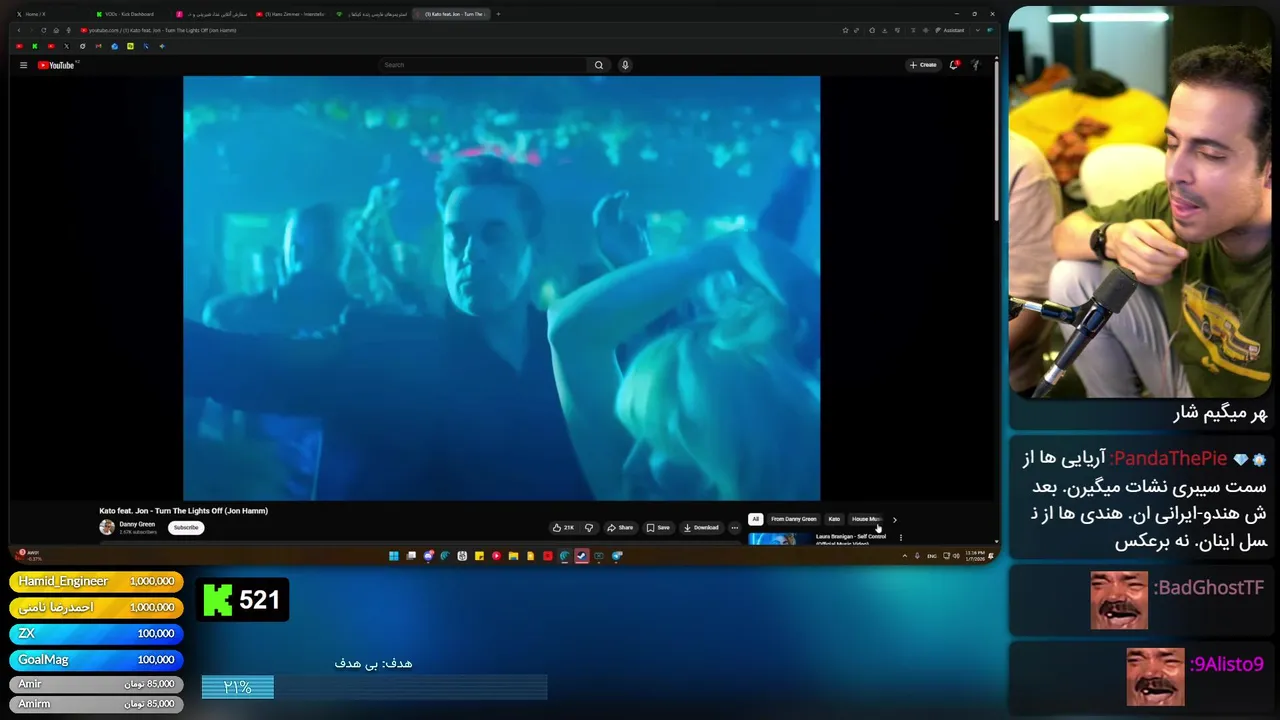Click the Laura Branigan Self Control thumbnail
Screen dimensions: 1280x720
(x=780, y=539)
